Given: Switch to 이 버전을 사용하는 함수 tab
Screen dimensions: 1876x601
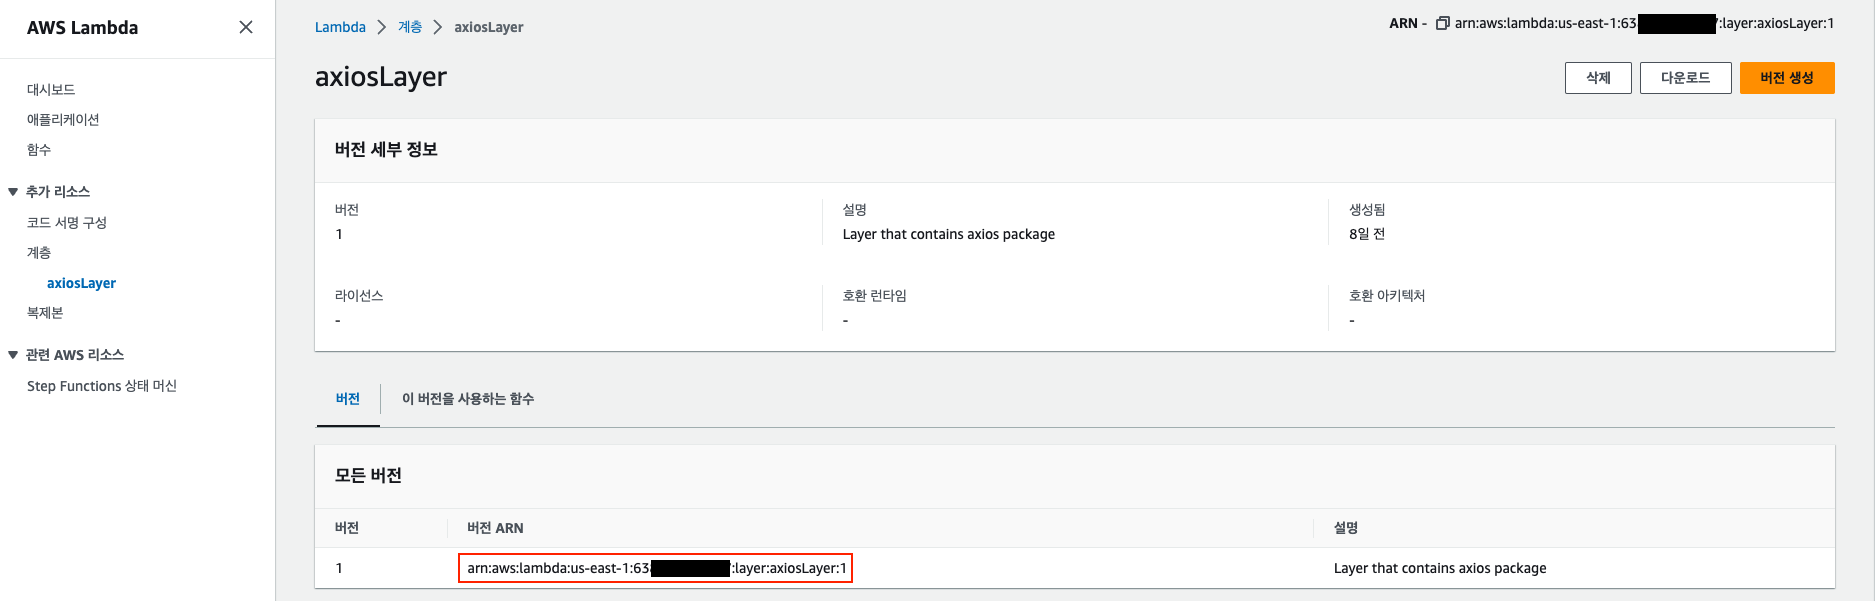Looking at the screenshot, I should click(468, 399).
